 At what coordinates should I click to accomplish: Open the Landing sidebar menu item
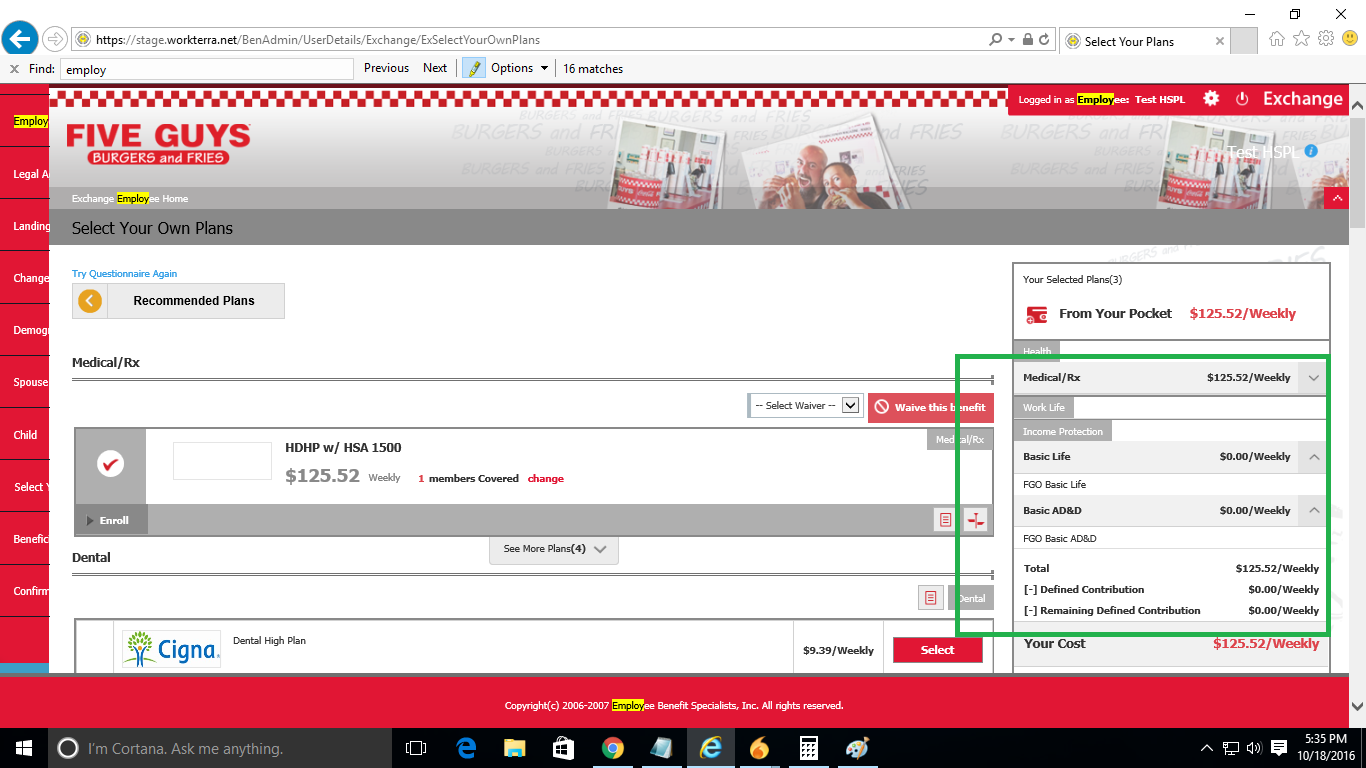(x=24, y=226)
